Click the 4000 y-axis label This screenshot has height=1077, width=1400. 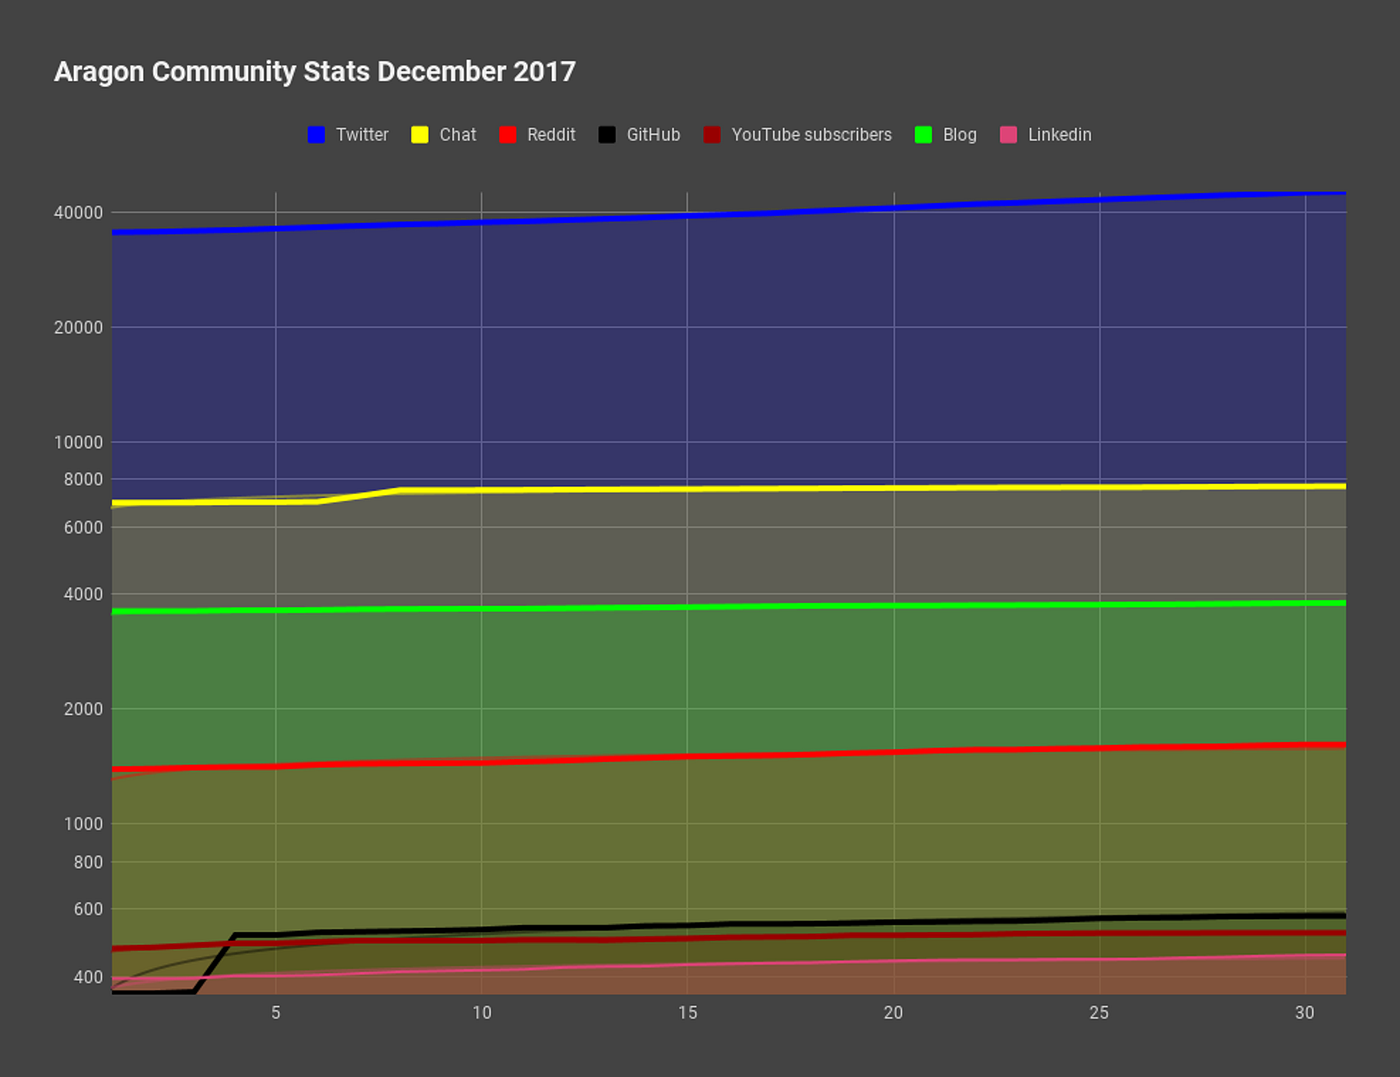click(x=83, y=595)
